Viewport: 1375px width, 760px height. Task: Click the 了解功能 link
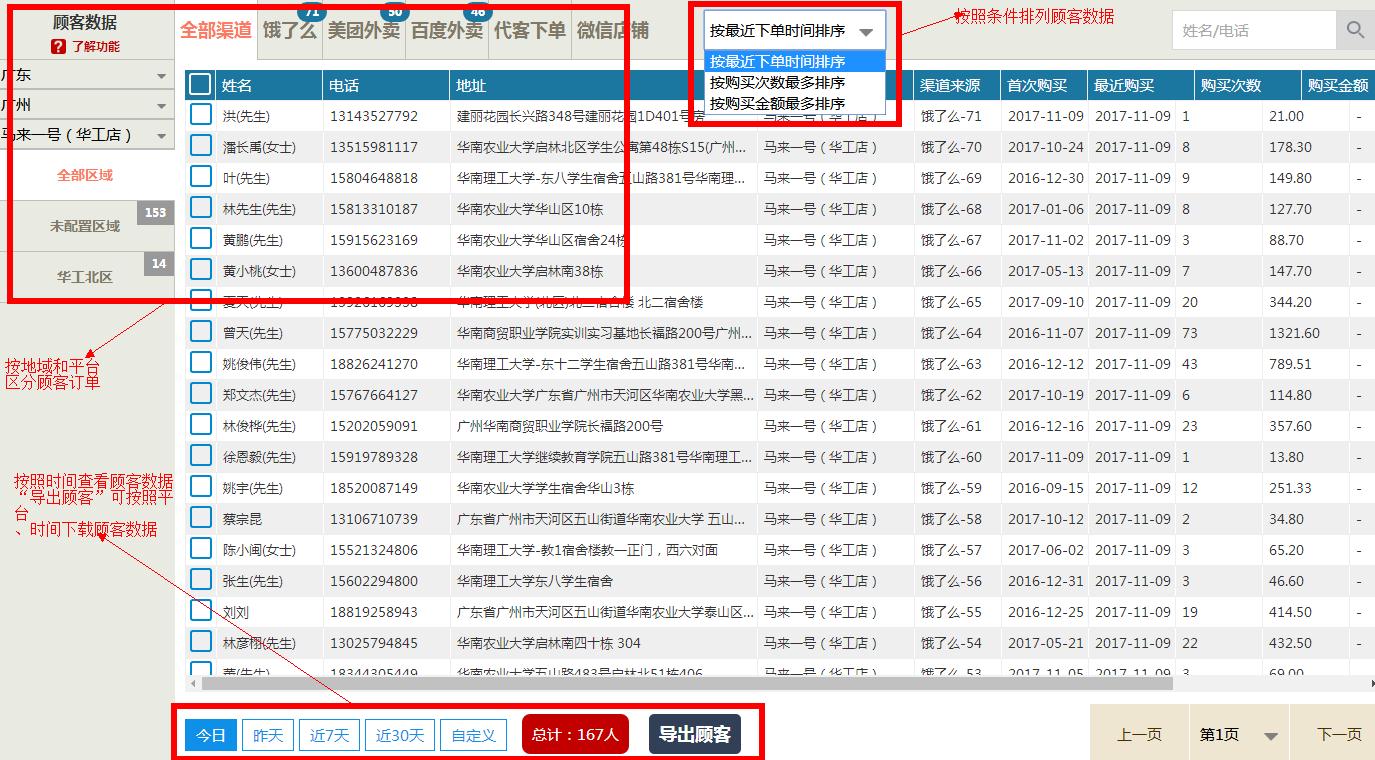96,47
